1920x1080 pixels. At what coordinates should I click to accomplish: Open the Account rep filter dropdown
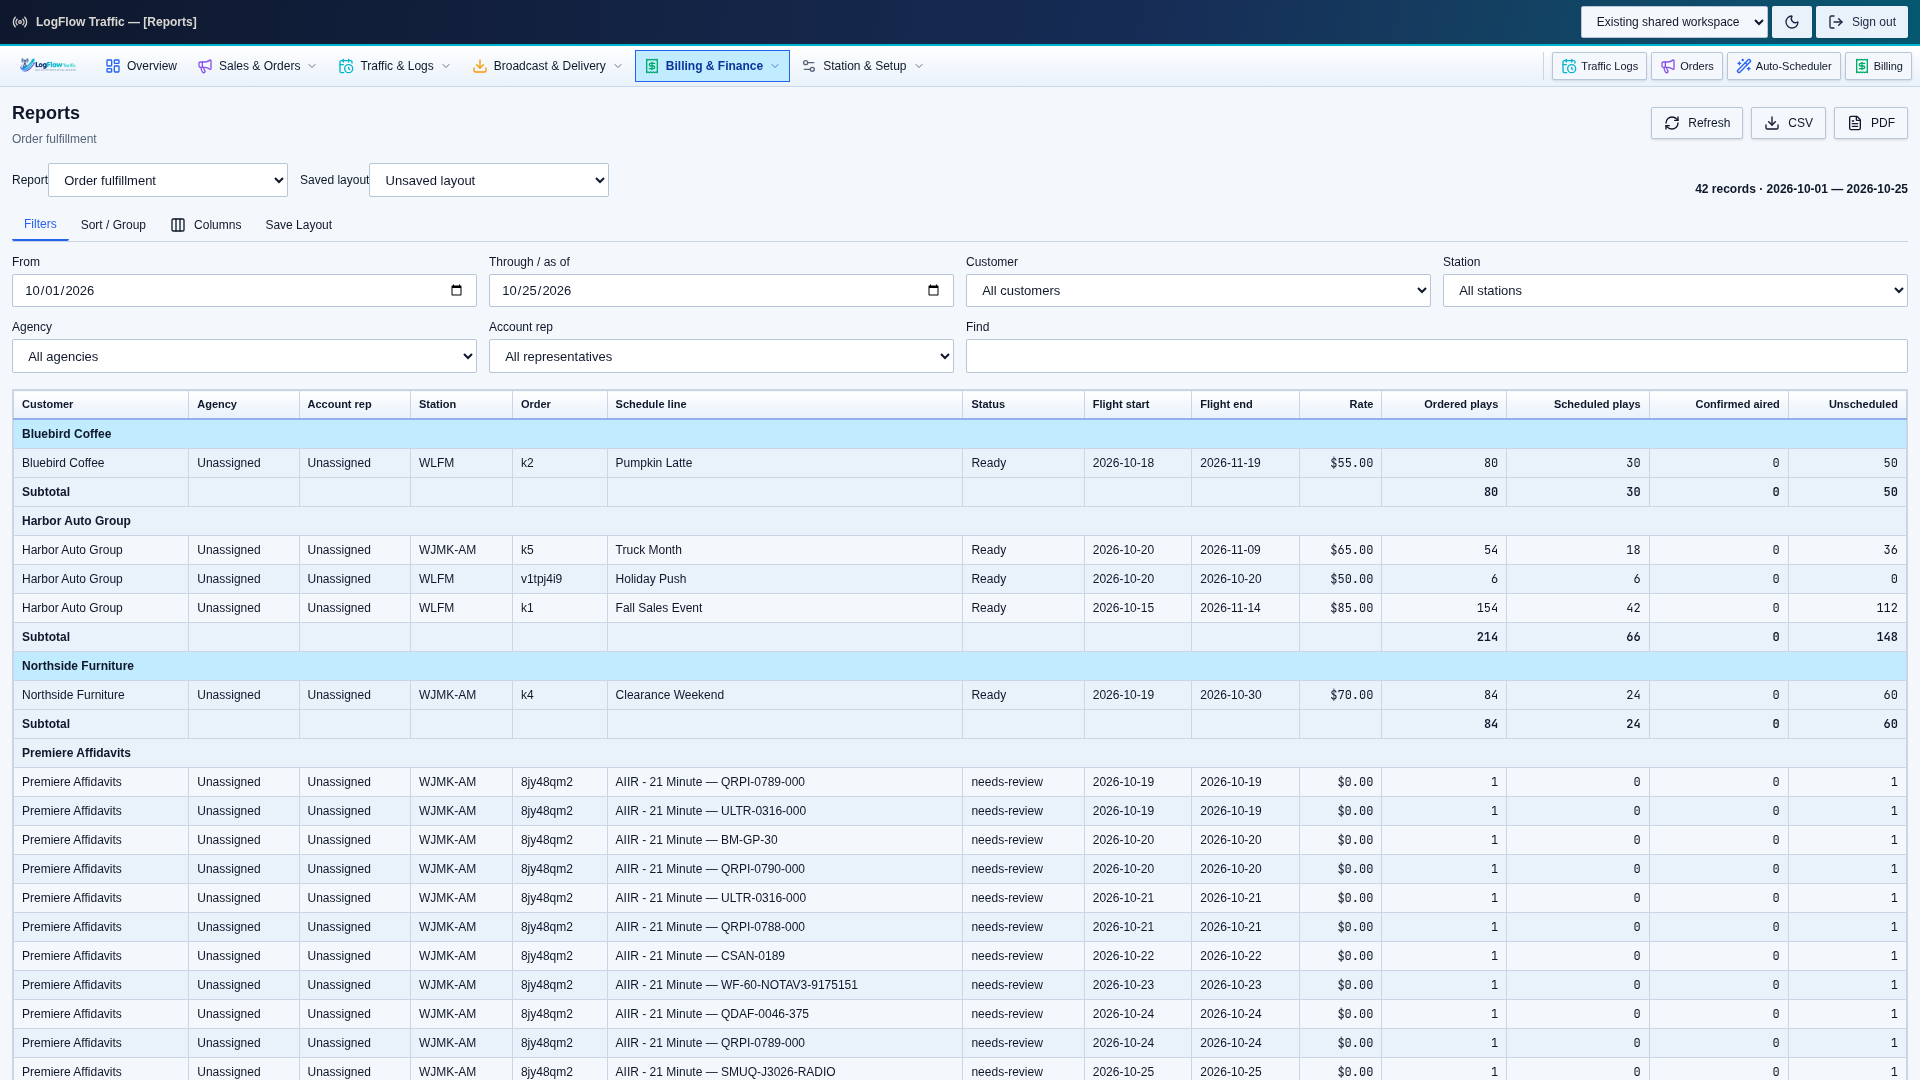(721, 356)
